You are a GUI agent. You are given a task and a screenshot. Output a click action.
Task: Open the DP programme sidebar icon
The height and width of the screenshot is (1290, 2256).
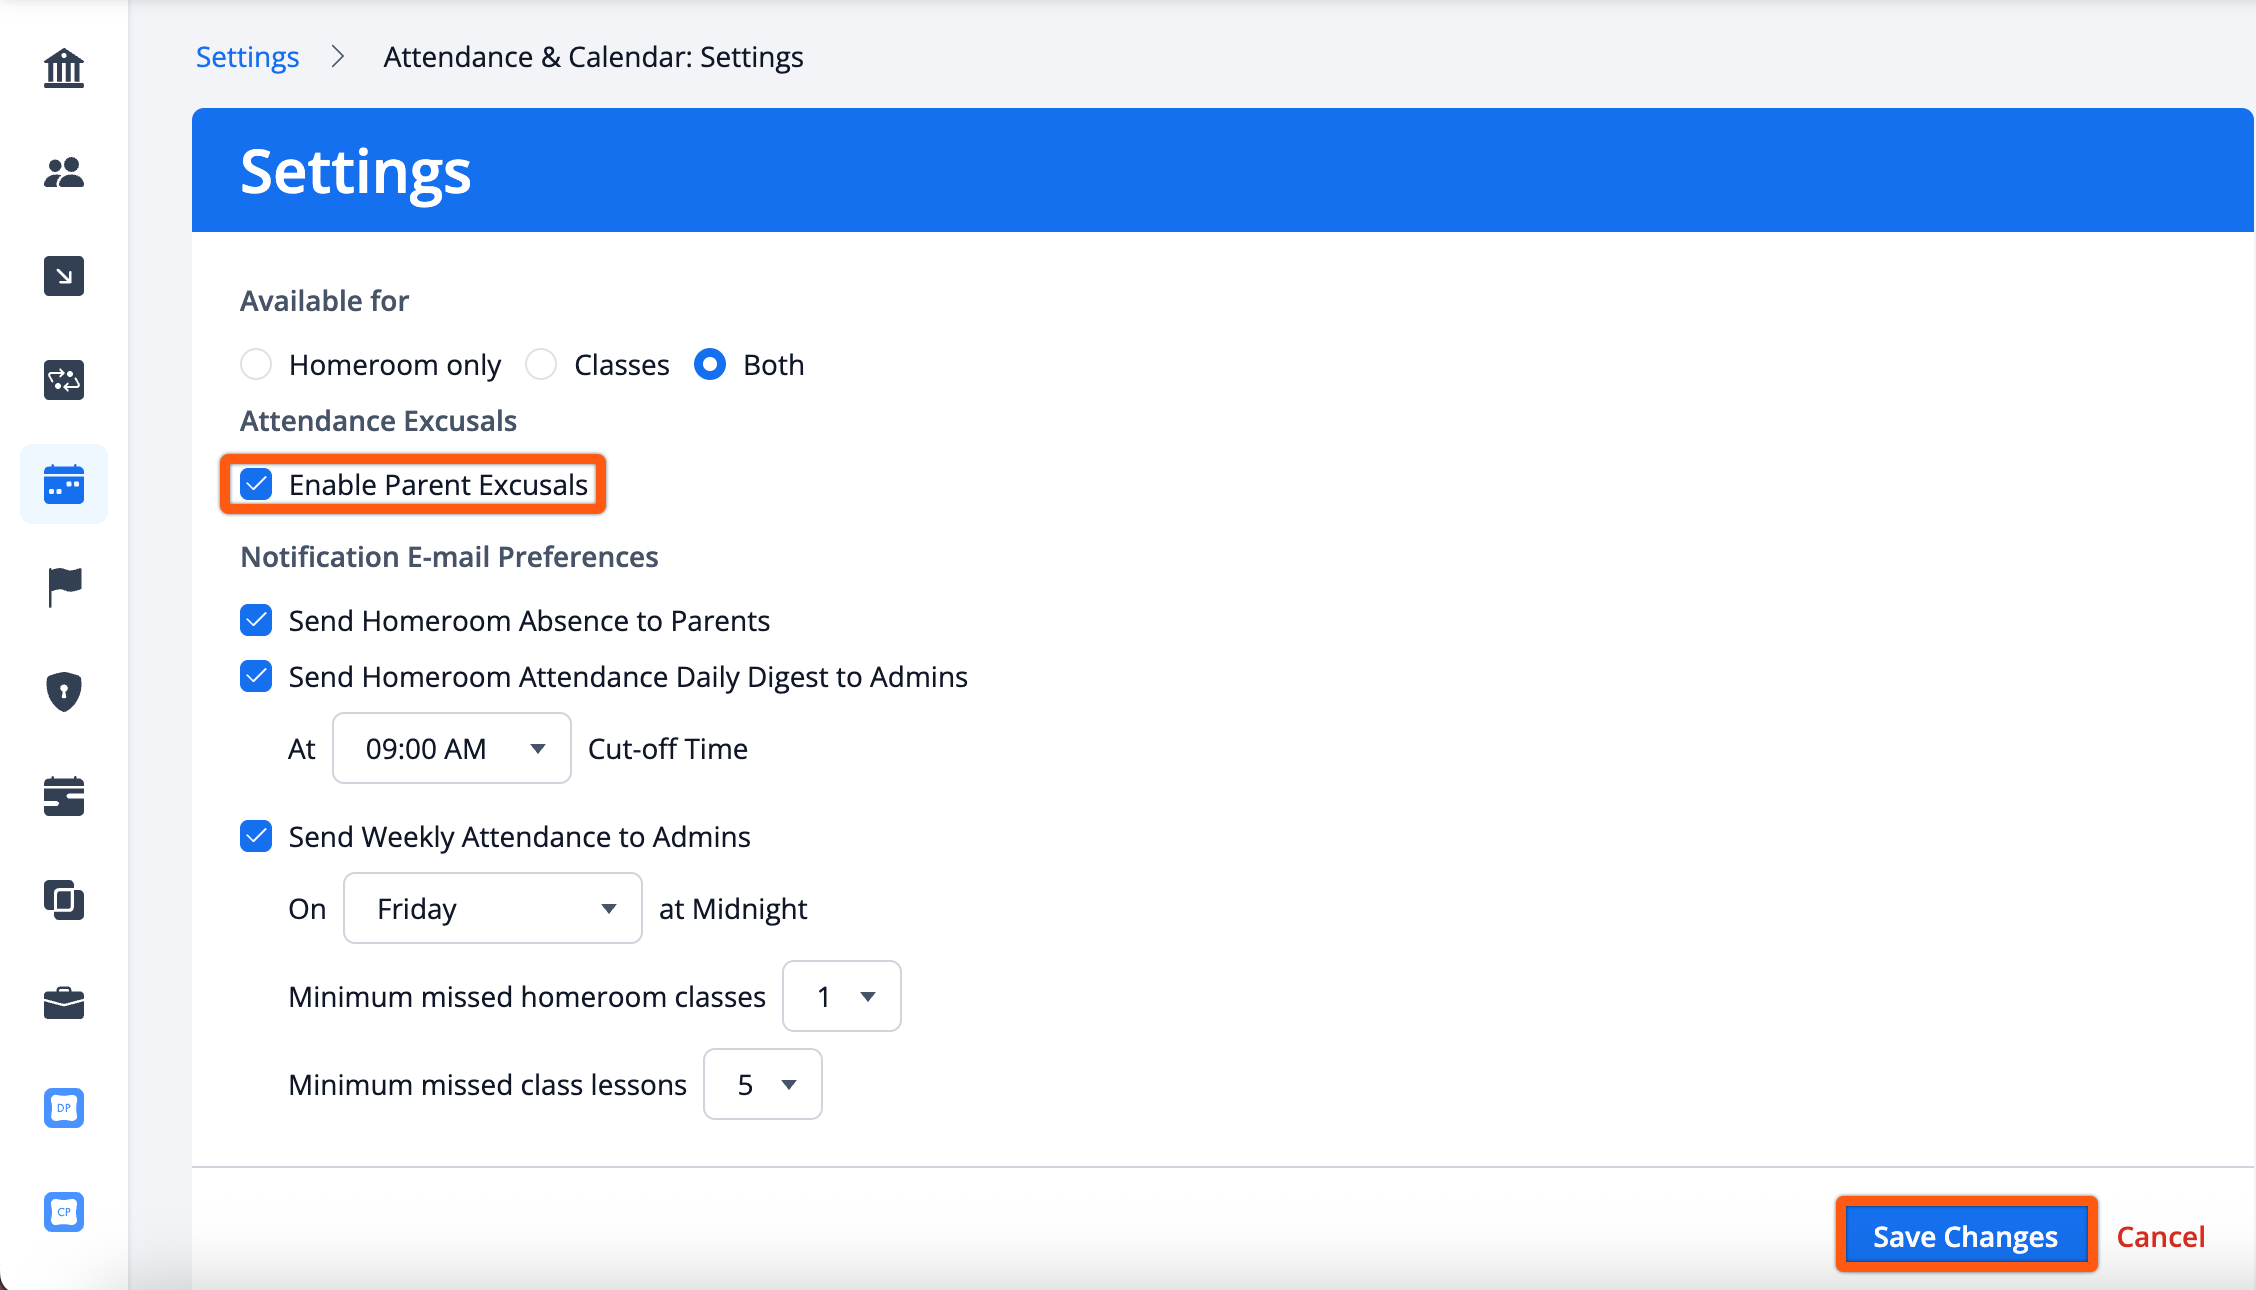pos(64,1107)
